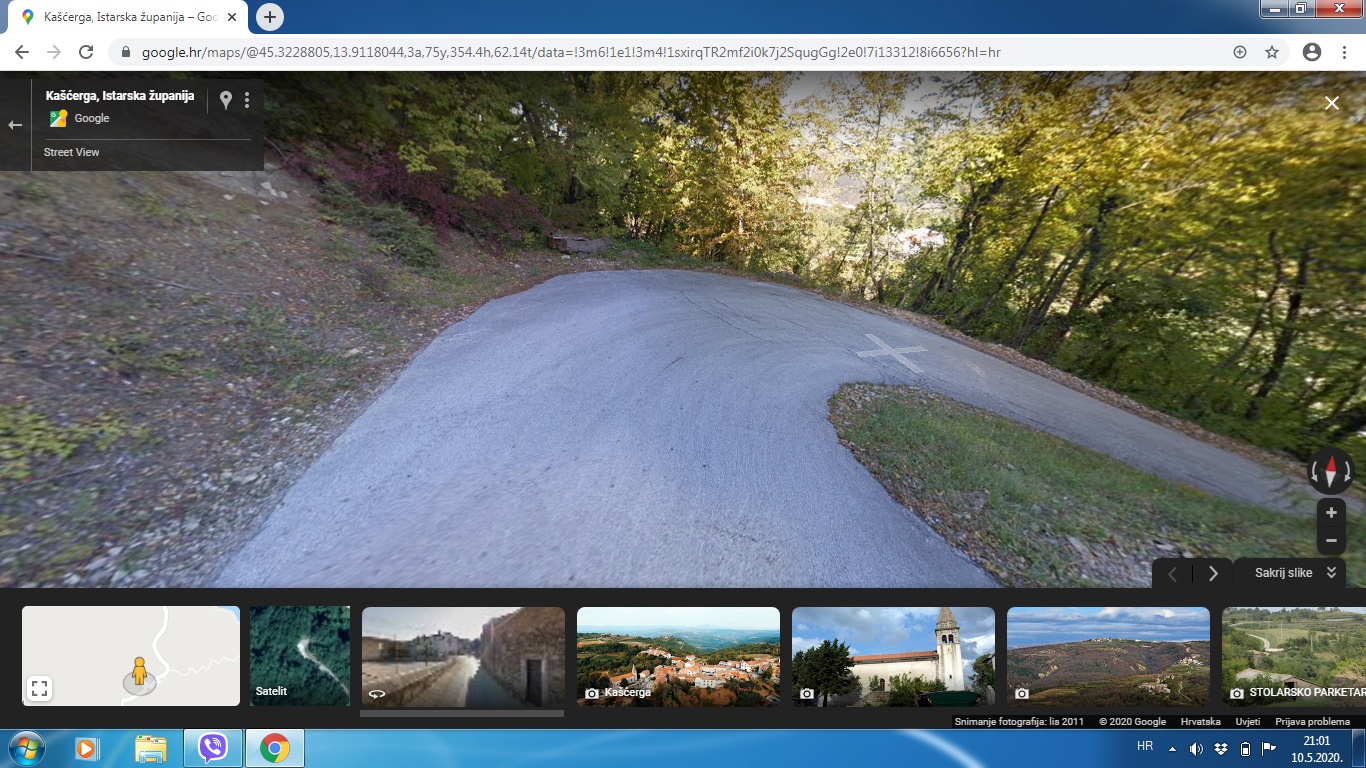Image resolution: width=1366 pixels, height=768 pixels.
Task: Open Chrome profile avatar icon
Action: [1312, 52]
